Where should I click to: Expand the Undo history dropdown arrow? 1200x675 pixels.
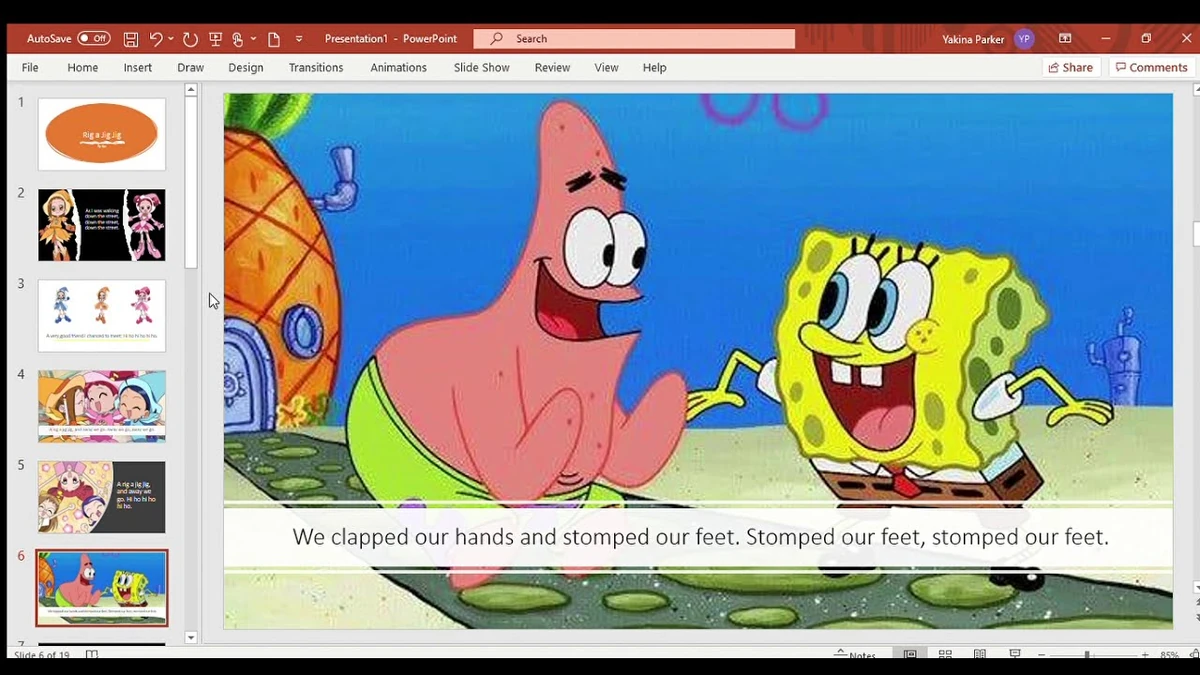coord(171,39)
